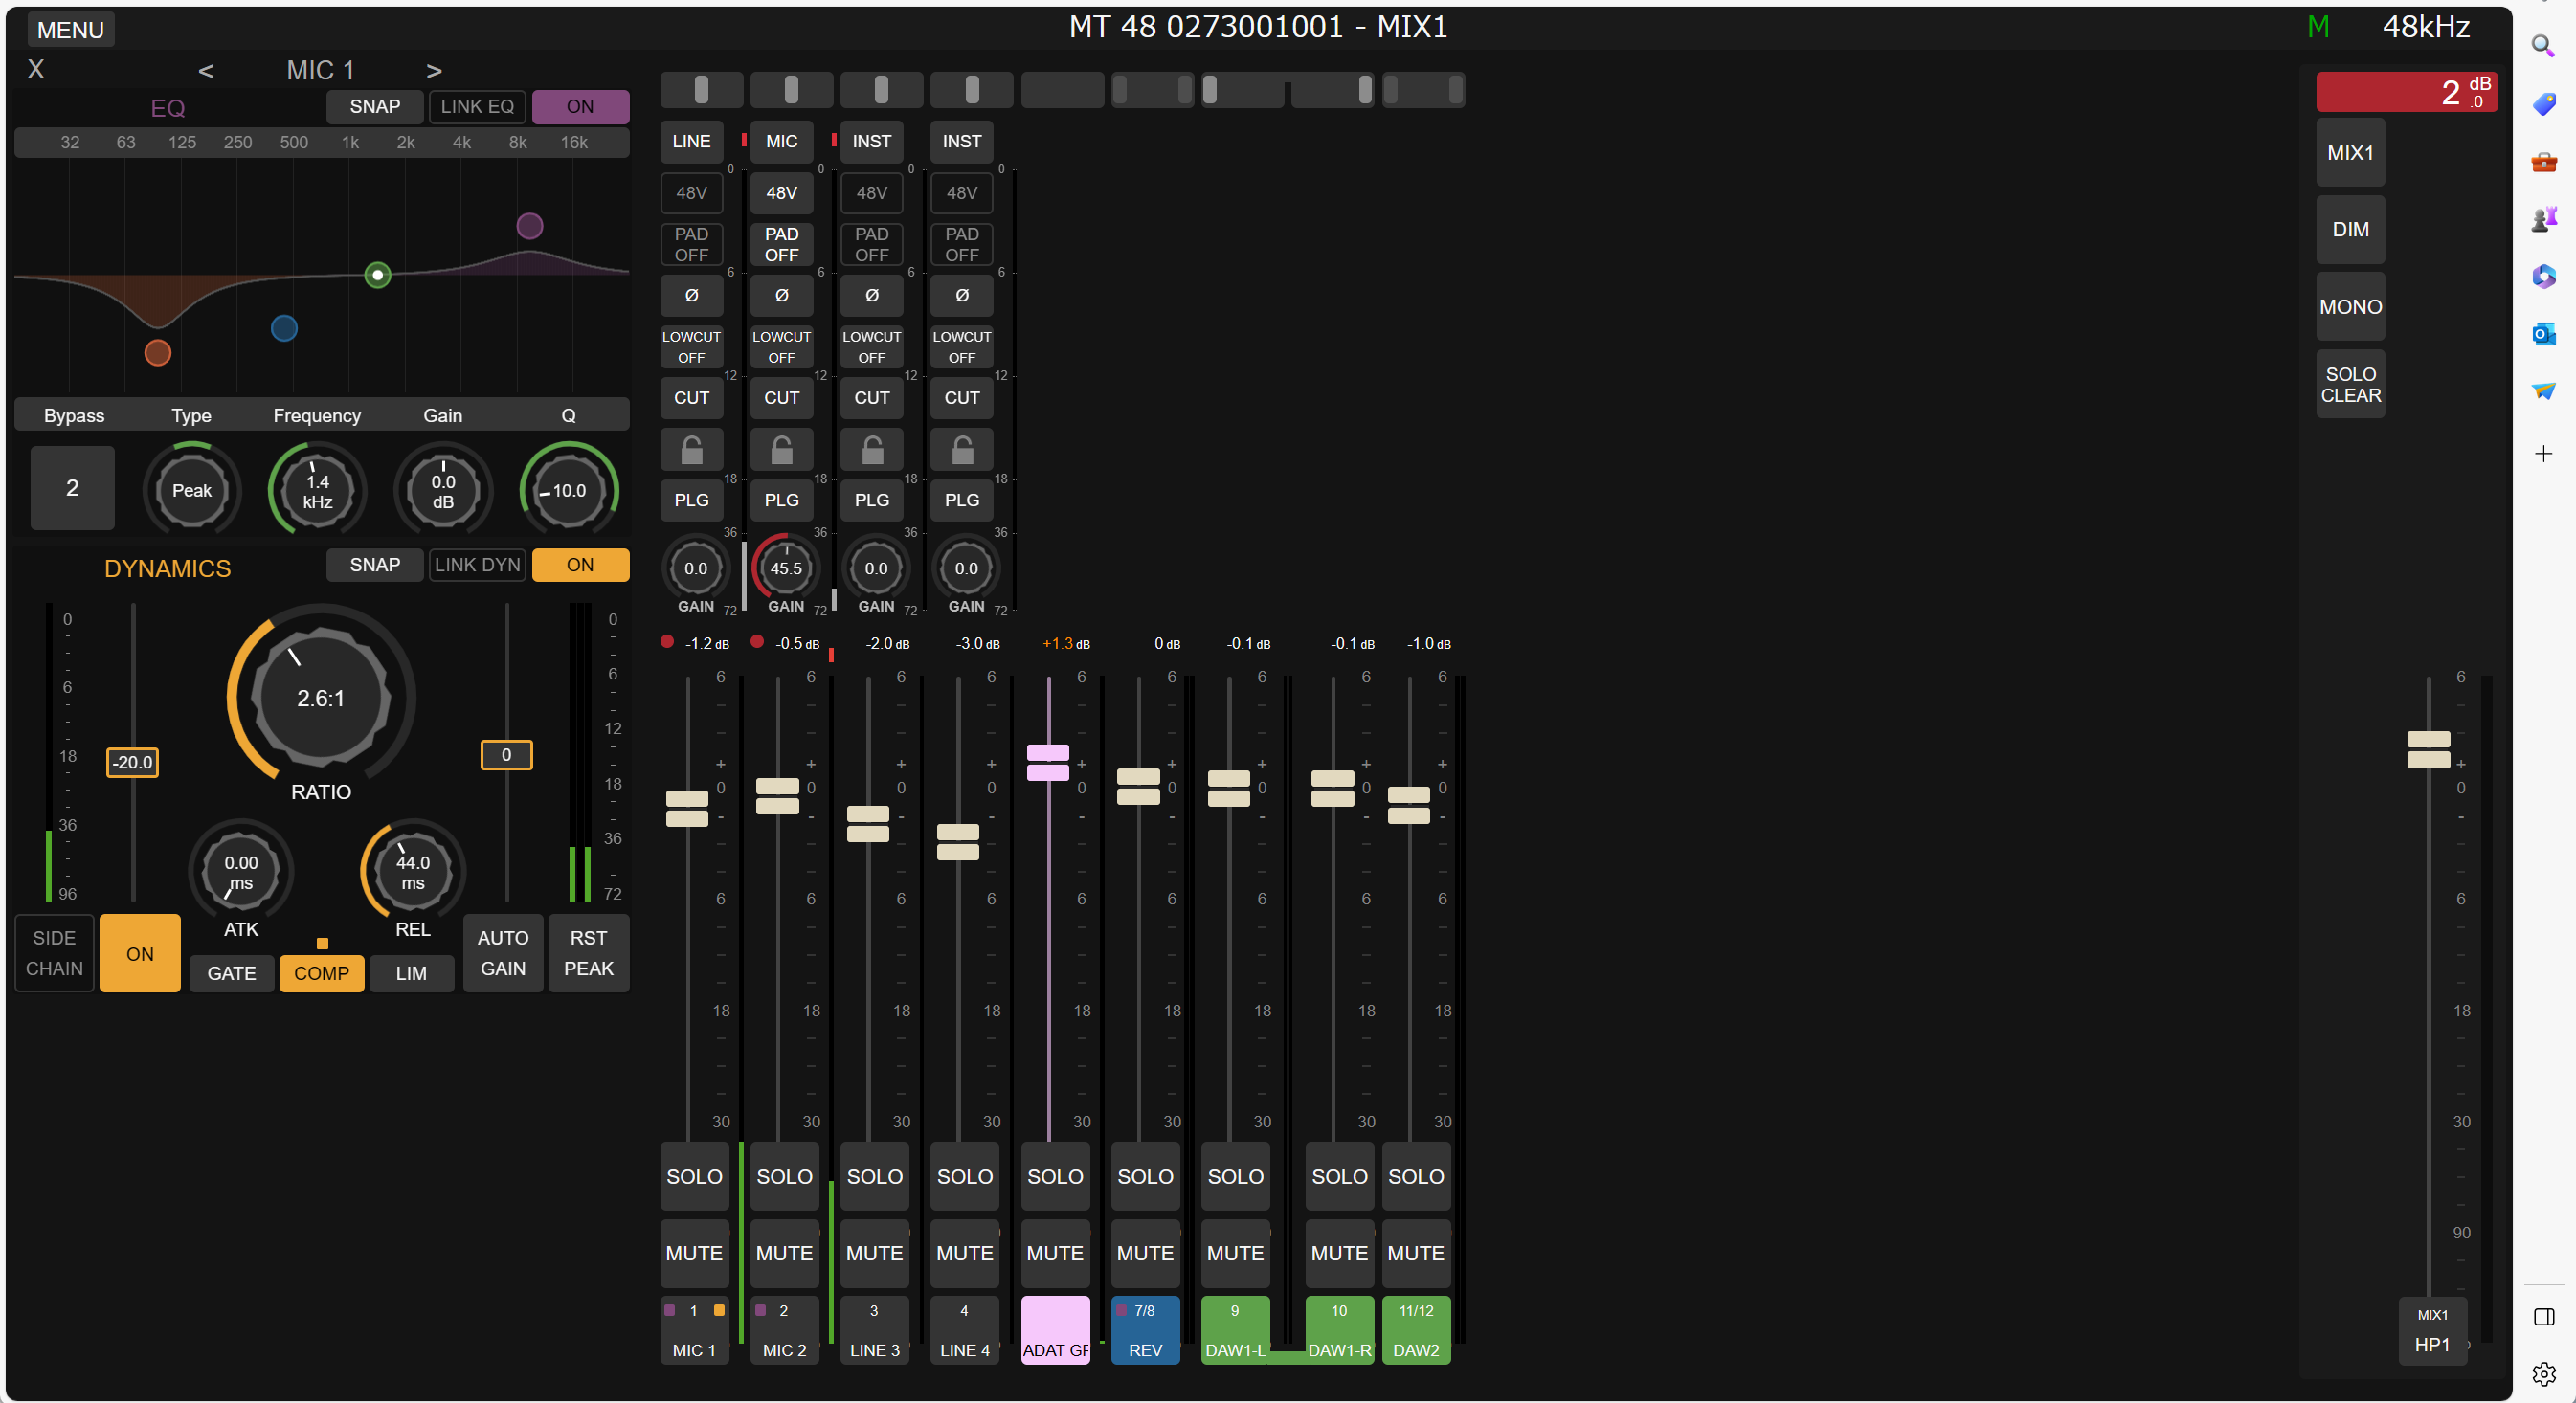Select the MIC 1 channel strip label
Viewport: 2576px width, 1403px height.
click(693, 1330)
